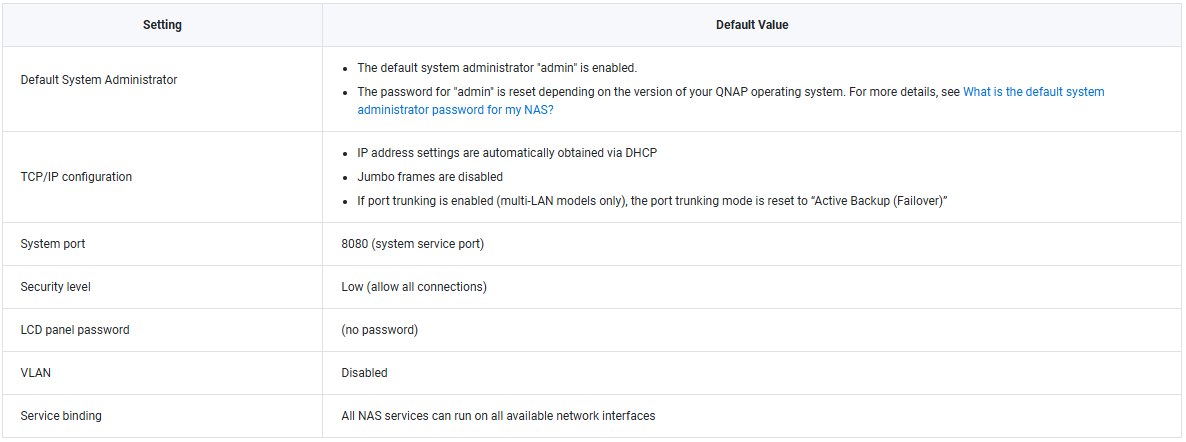The width and height of the screenshot is (1186, 442).
Task: Click the "System port" setting cell
Action: coord(53,244)
